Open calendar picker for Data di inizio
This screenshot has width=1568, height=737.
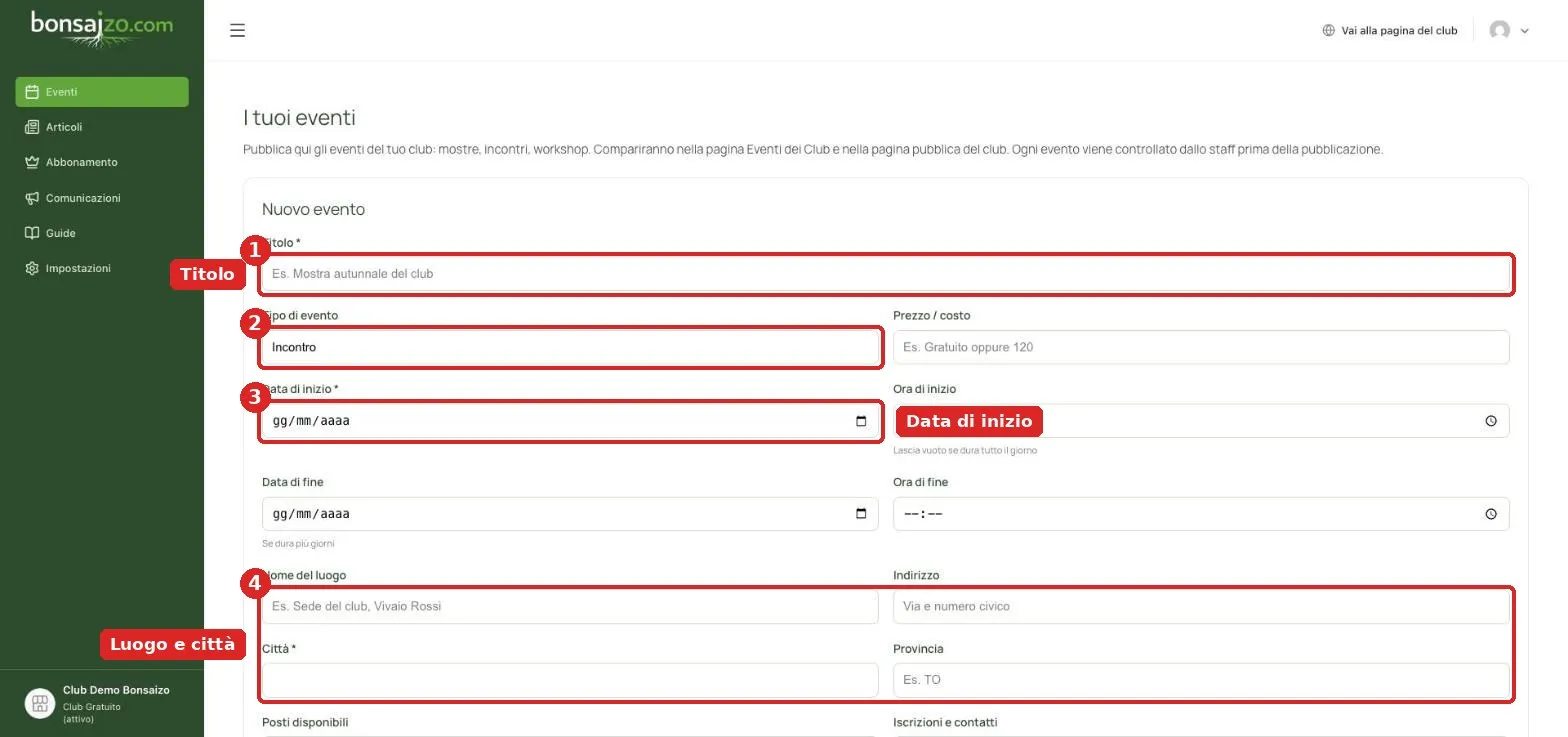(x=861, y=421)
